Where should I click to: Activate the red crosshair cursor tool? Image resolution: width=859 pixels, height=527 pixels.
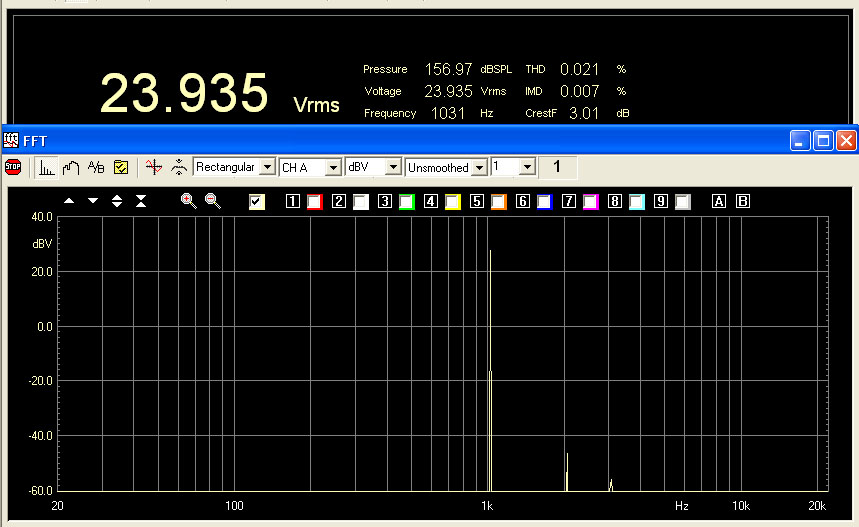click(x=153, y=168)
